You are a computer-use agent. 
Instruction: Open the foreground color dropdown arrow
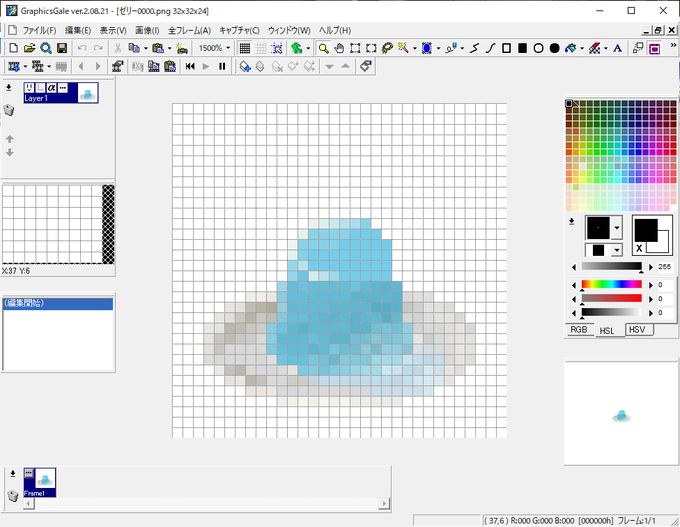616,228
